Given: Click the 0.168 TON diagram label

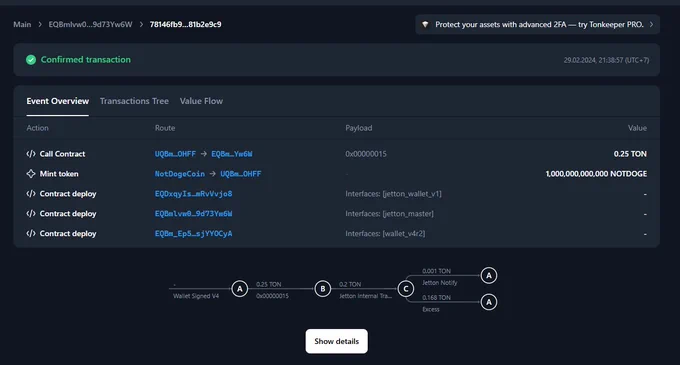Looking at the screenshot, I should point(436,298).
